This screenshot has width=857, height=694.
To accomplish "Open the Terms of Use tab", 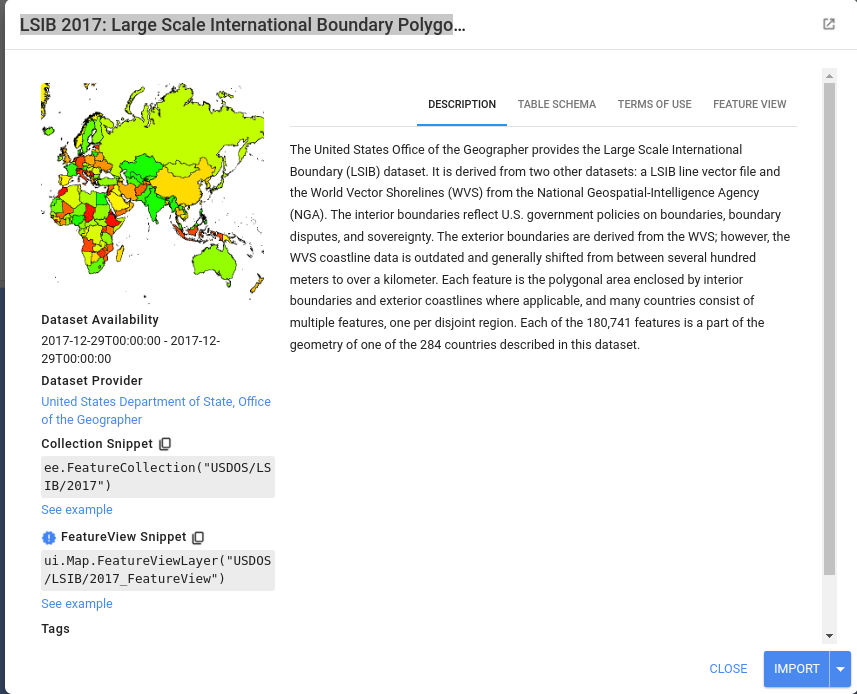I will point(654,104).
